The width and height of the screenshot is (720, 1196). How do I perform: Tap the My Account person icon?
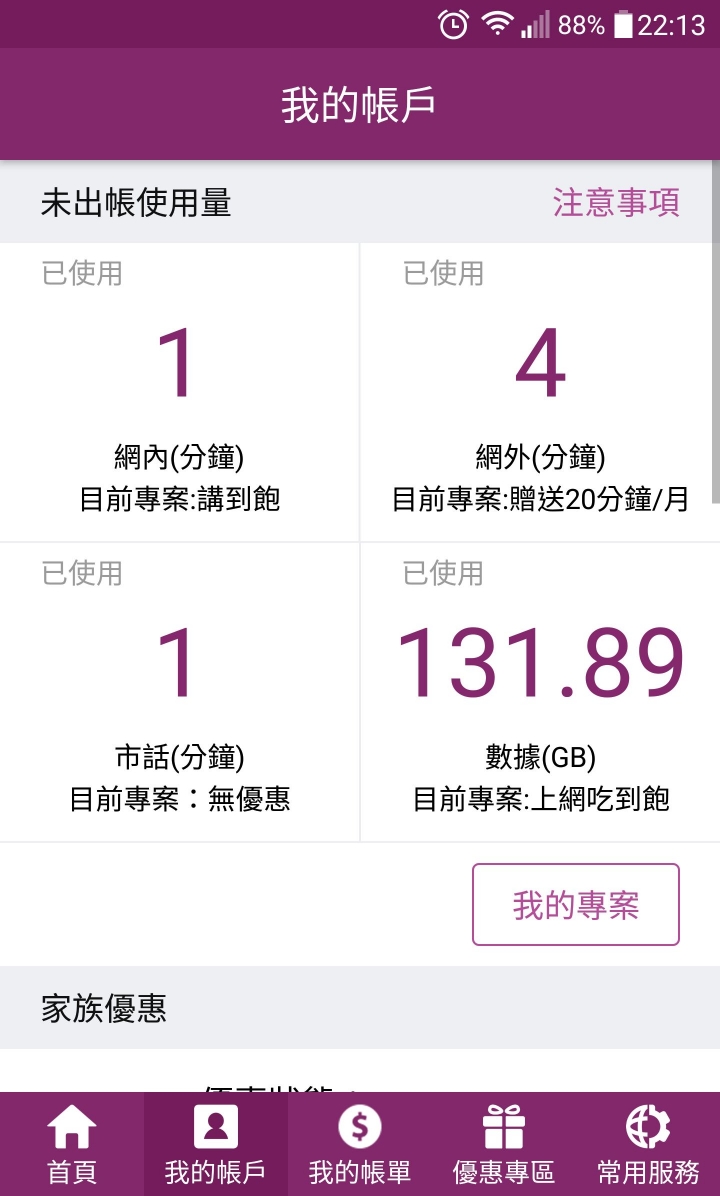(x=216, y=1126)
